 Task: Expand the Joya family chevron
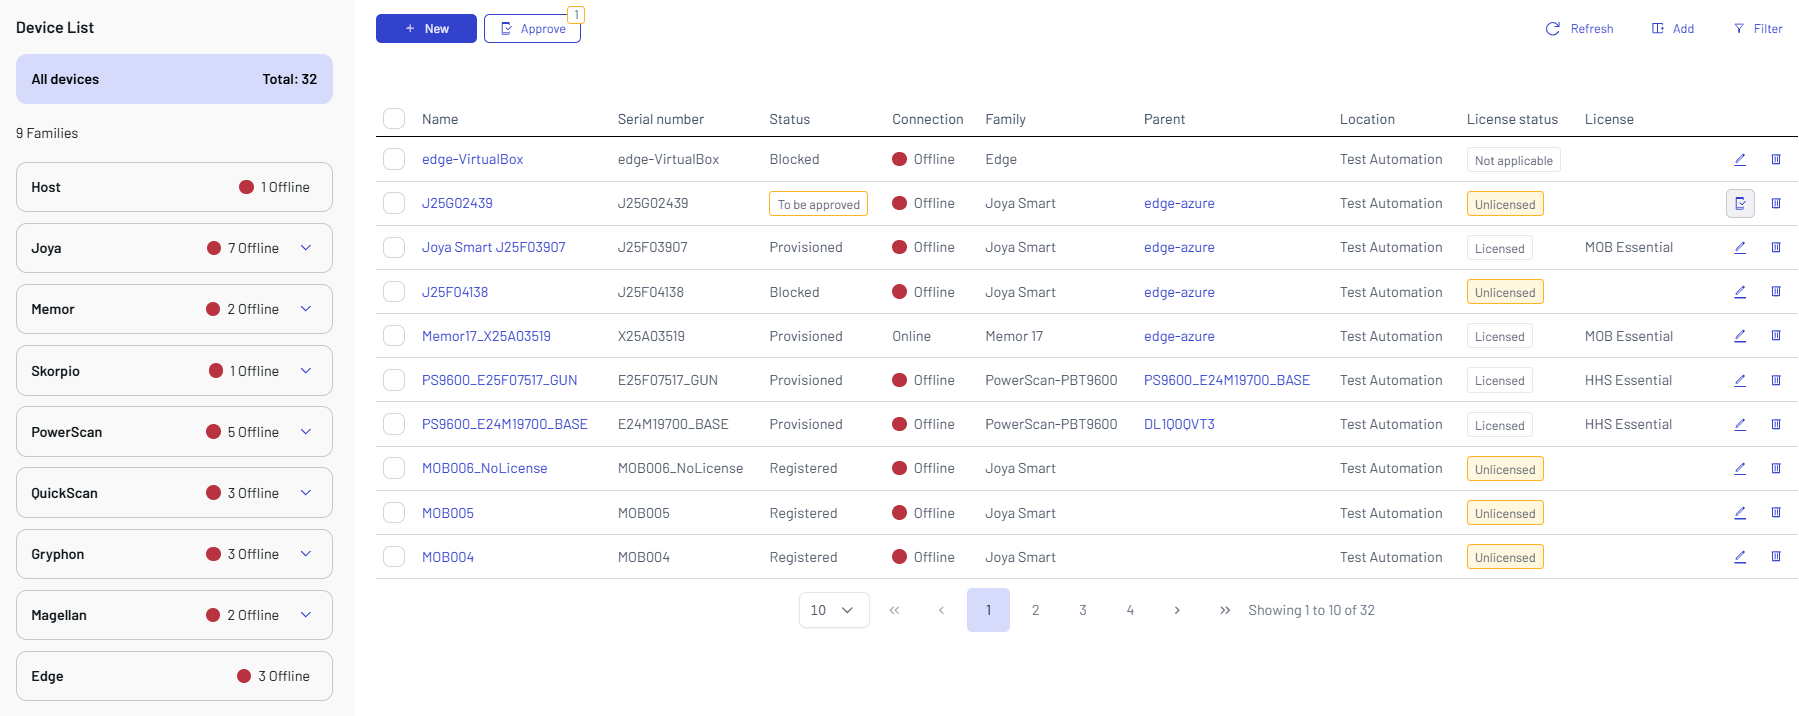point(306,248)
